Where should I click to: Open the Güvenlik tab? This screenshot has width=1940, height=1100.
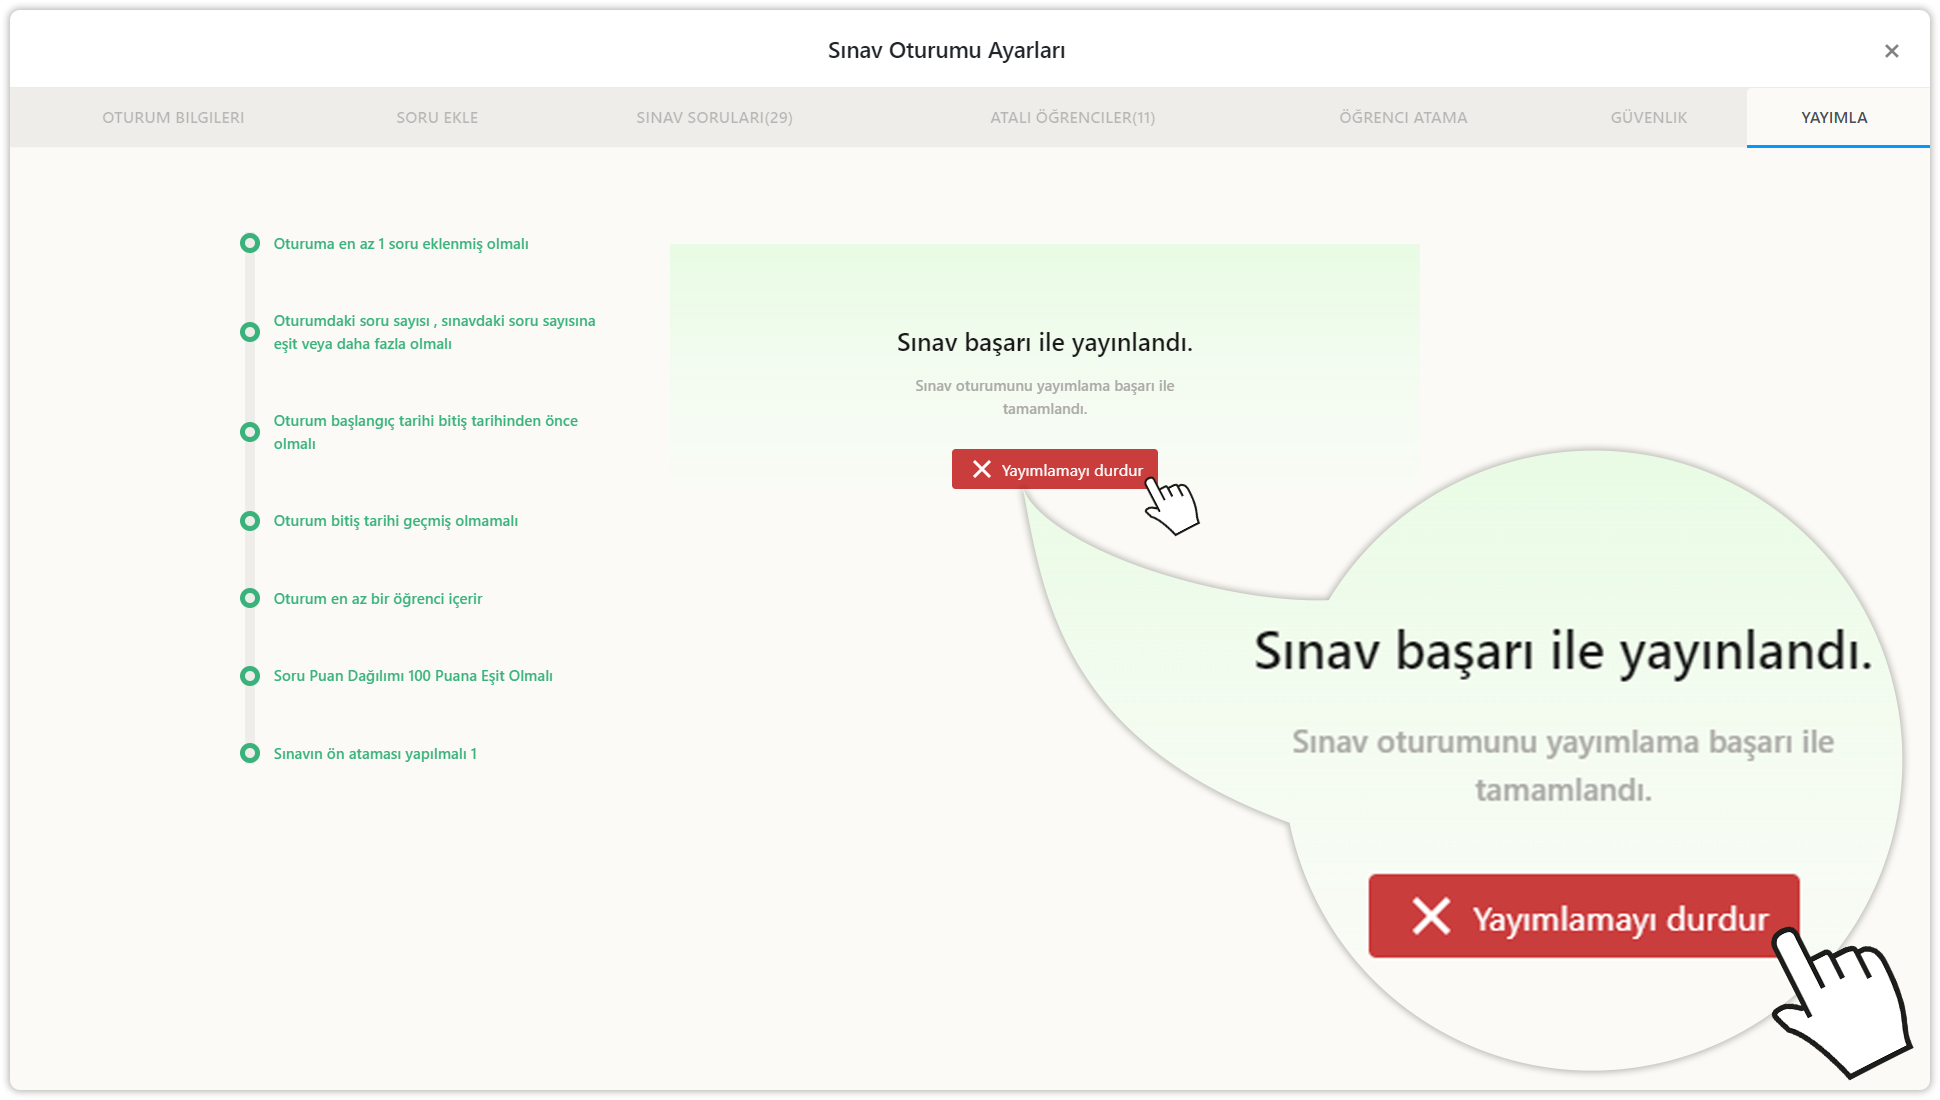click(x=1648, y=118)
